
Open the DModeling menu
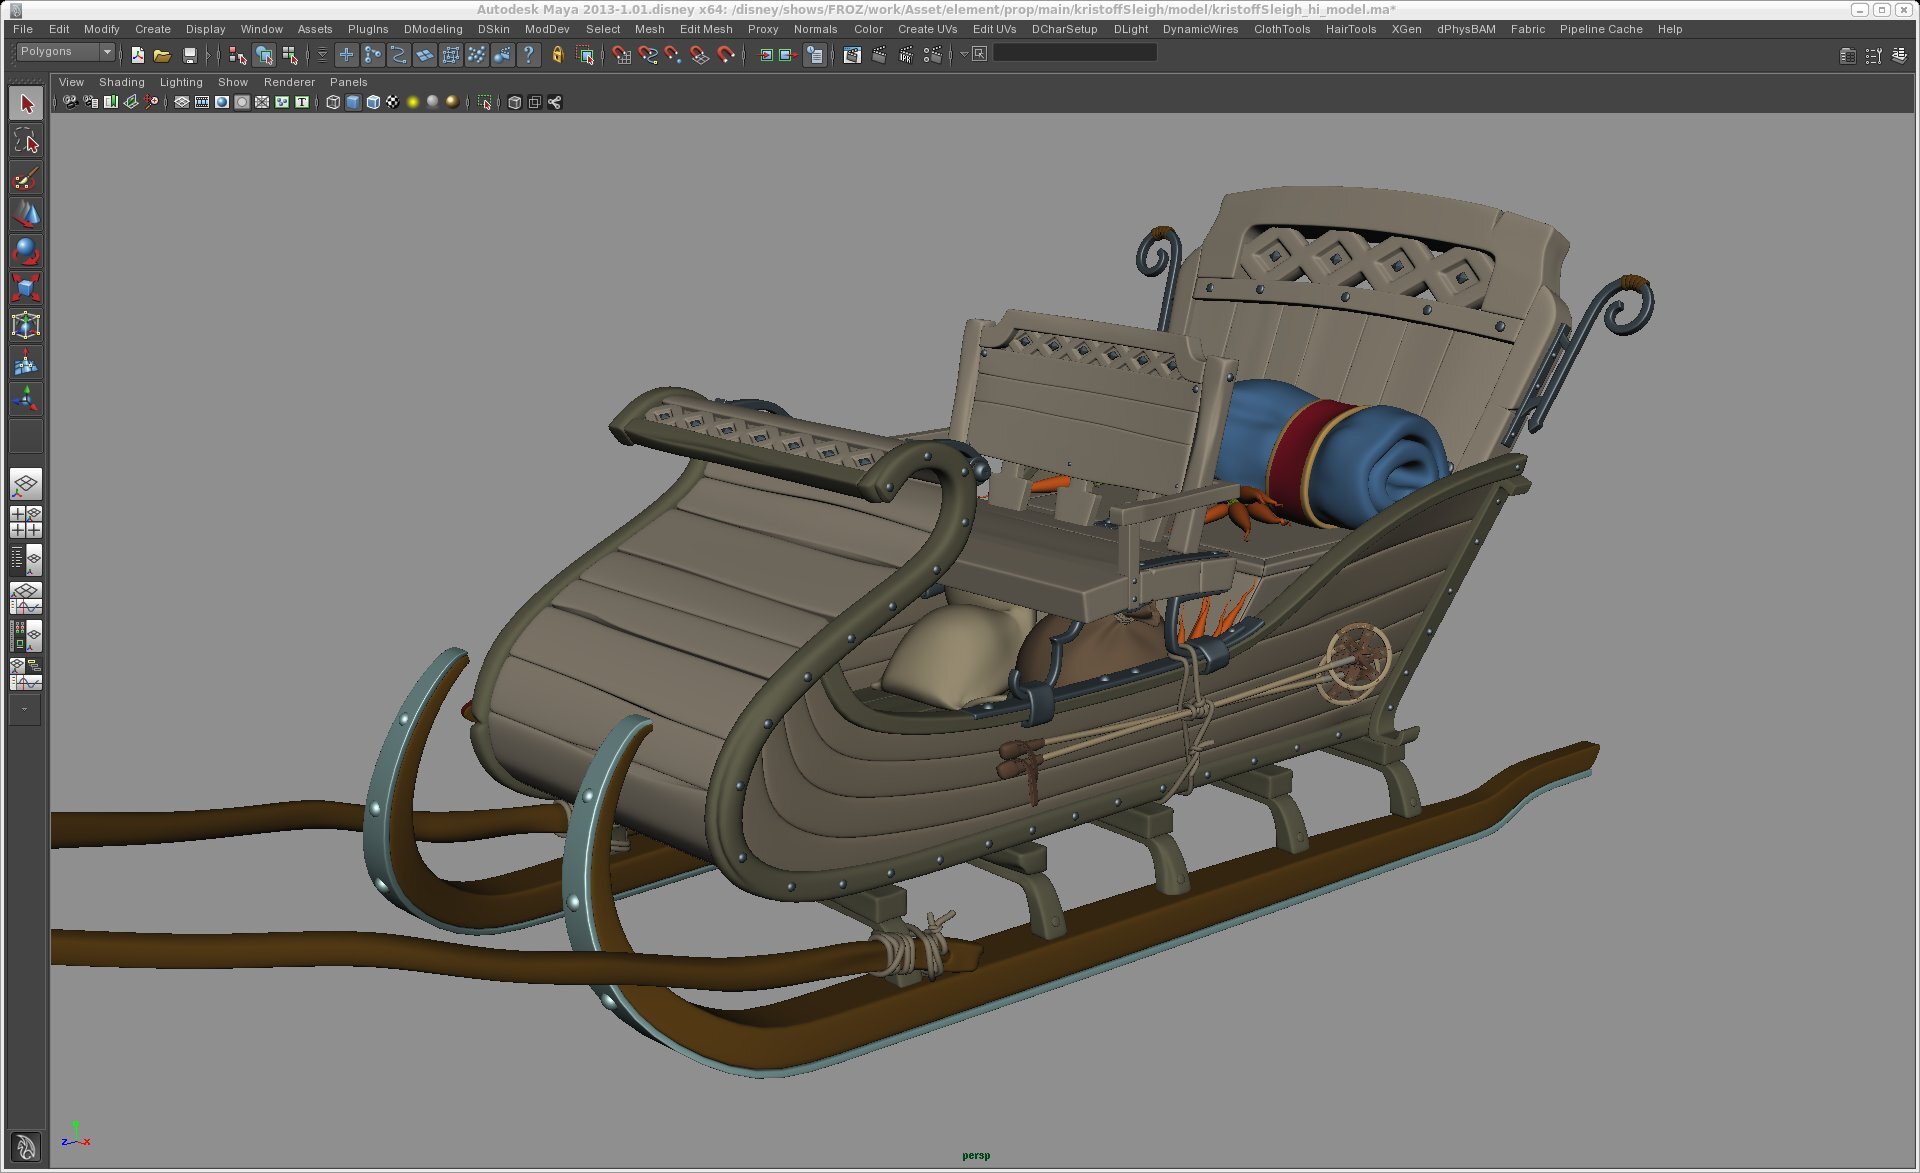coord(433,29)
